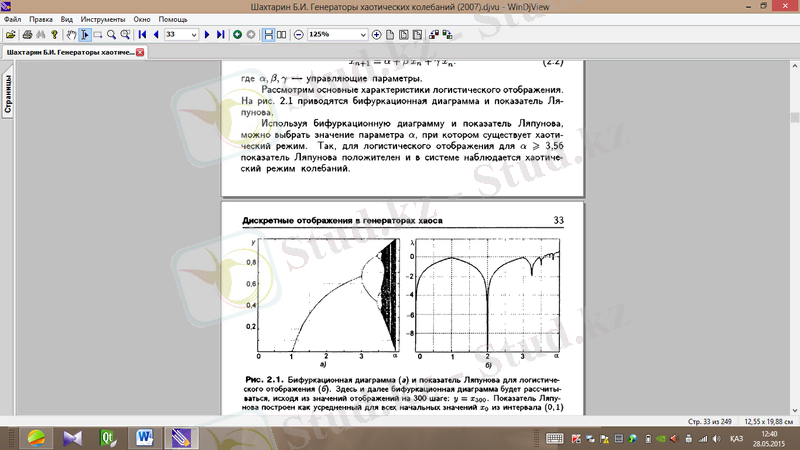Screen dimensions: 800x450
Task: Go to the next page arrow
Action: click(207, 34)
